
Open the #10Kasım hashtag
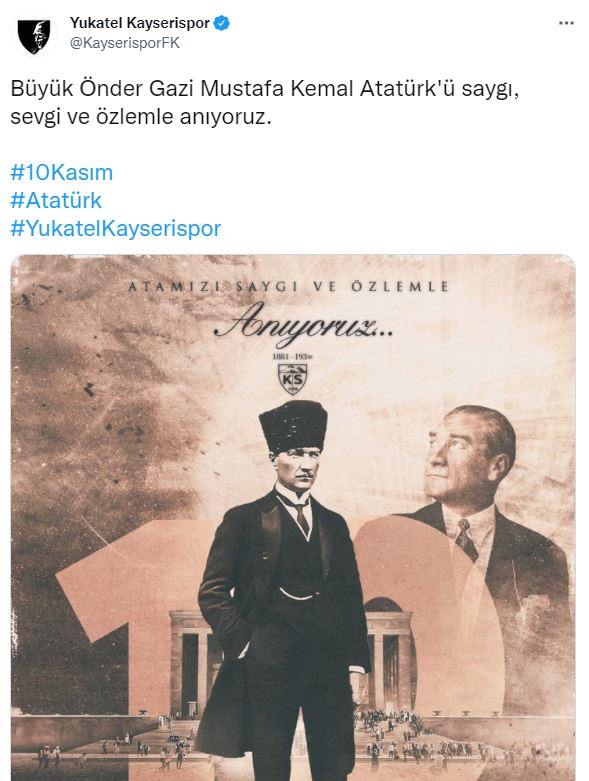click(62, 173)
